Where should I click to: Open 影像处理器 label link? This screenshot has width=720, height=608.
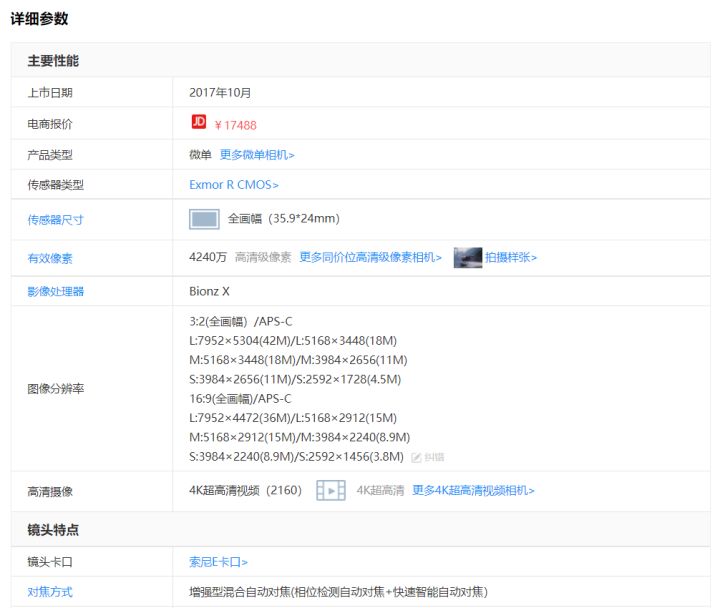[56, 292]
